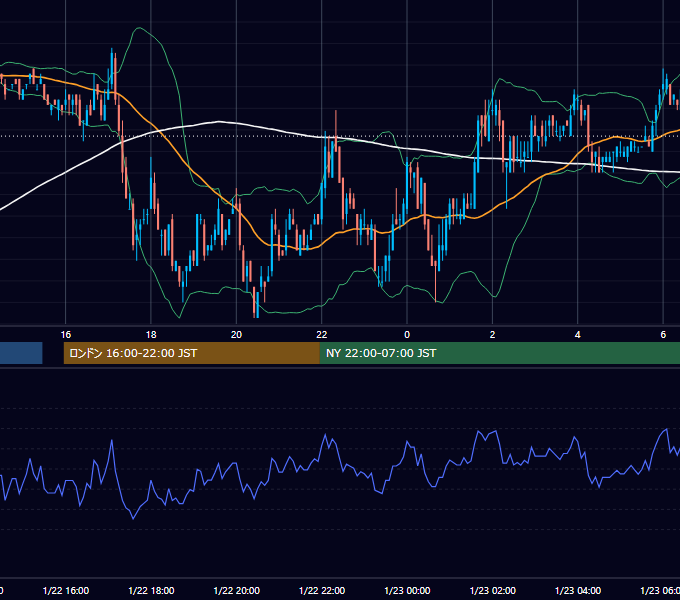680x600 pixels.
Task: Click the 1/23 02:00 date label
Action: [493, 591]
